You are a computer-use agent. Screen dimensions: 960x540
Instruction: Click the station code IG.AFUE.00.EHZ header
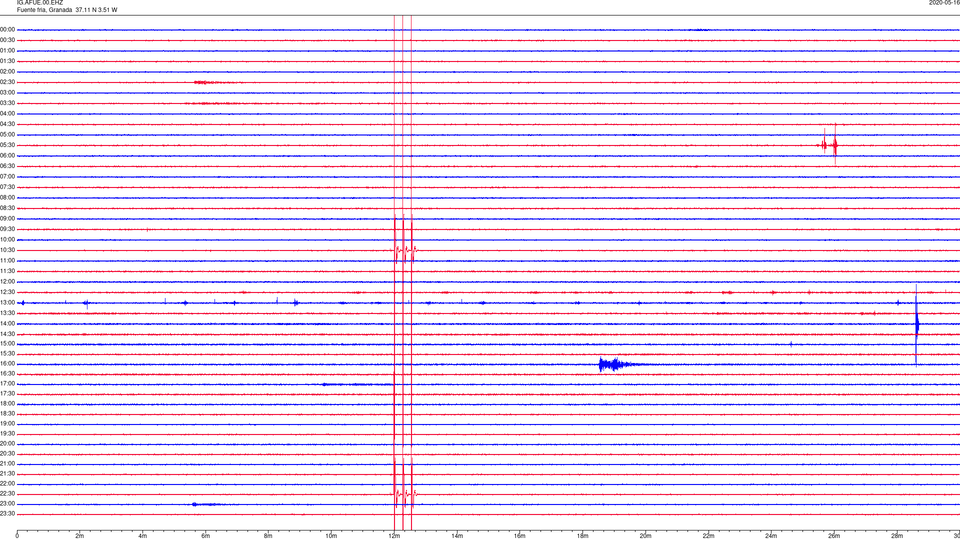coord(40,2)
